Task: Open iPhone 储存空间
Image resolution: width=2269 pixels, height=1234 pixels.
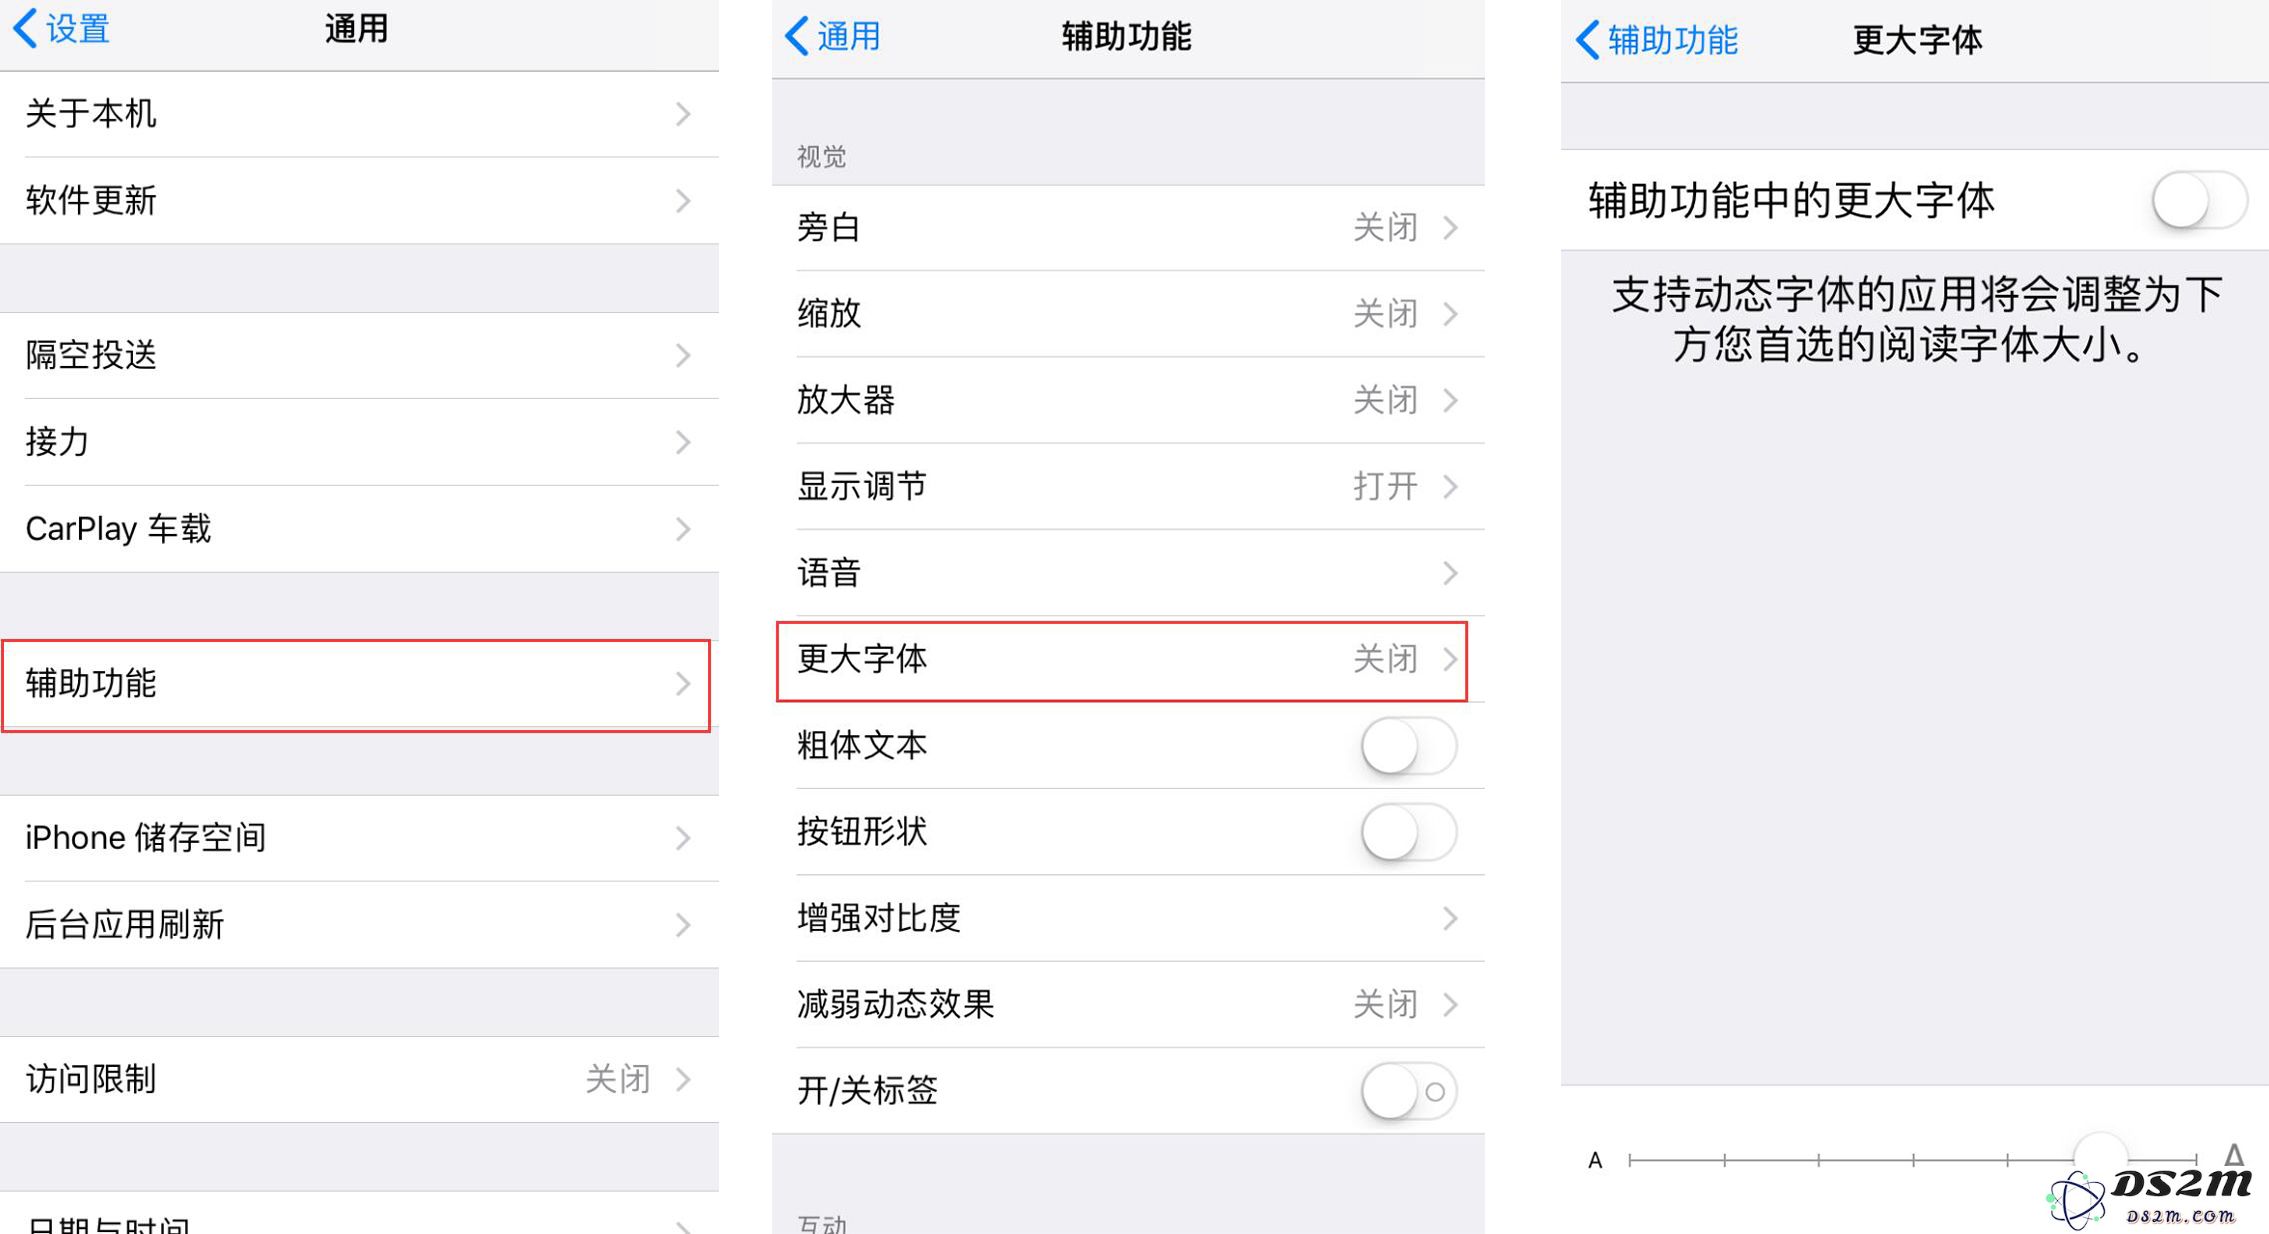Action: point(360,838)
